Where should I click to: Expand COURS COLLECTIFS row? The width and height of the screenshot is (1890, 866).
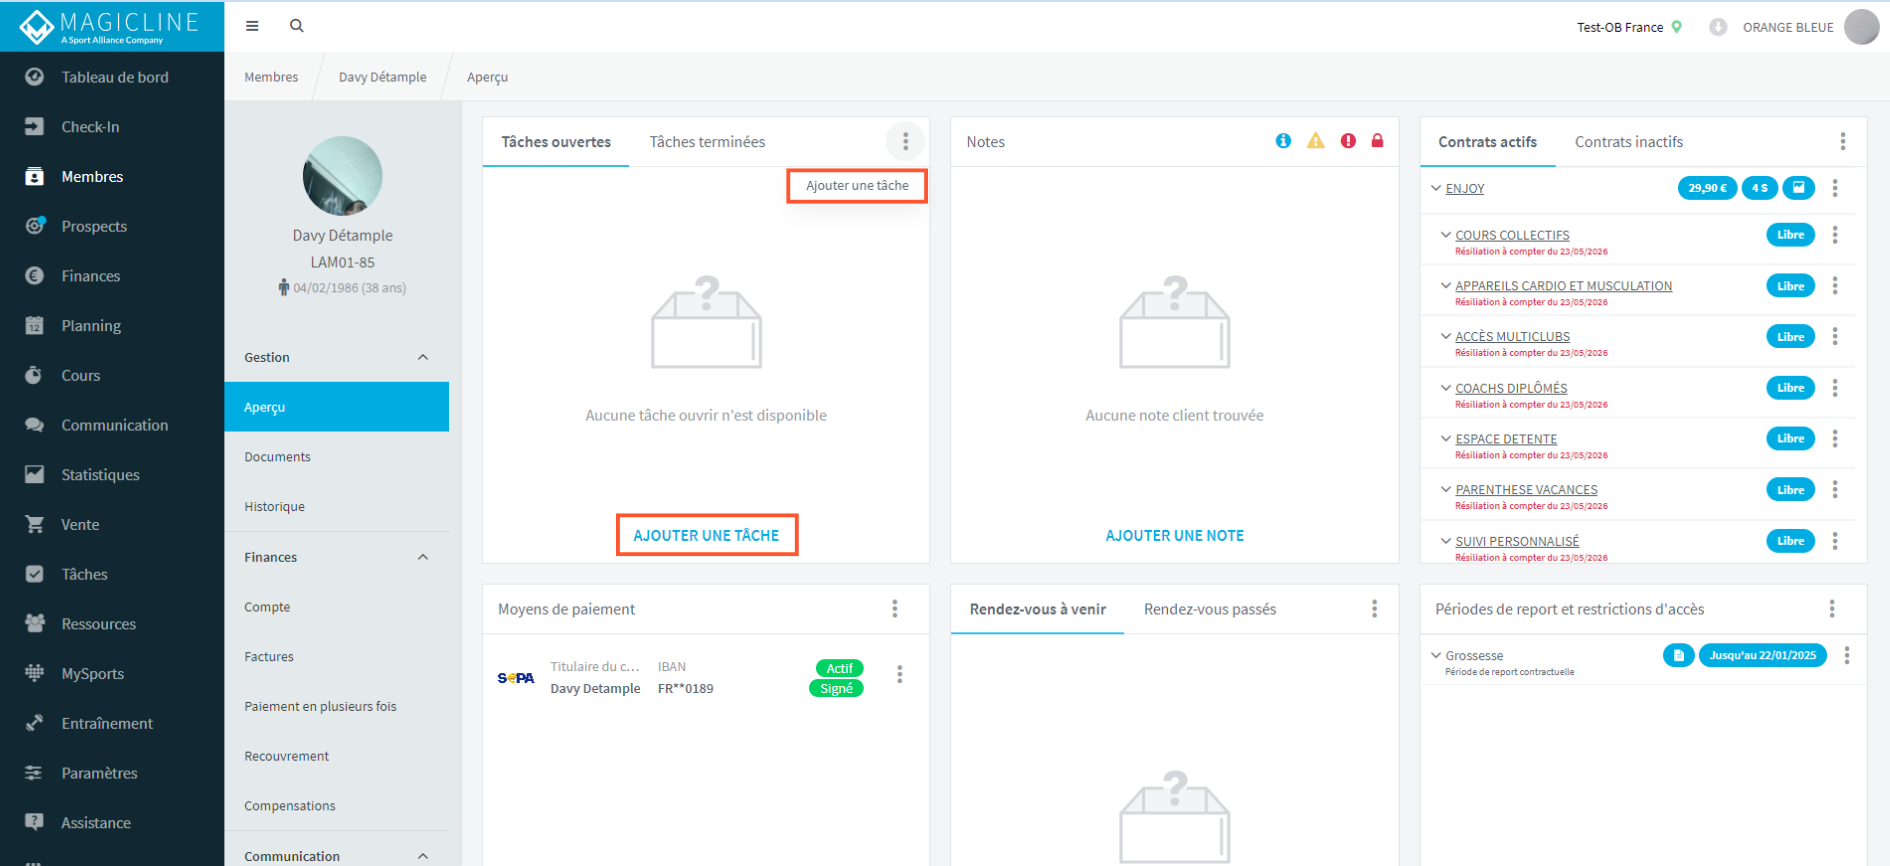[x=1446, y=235]
